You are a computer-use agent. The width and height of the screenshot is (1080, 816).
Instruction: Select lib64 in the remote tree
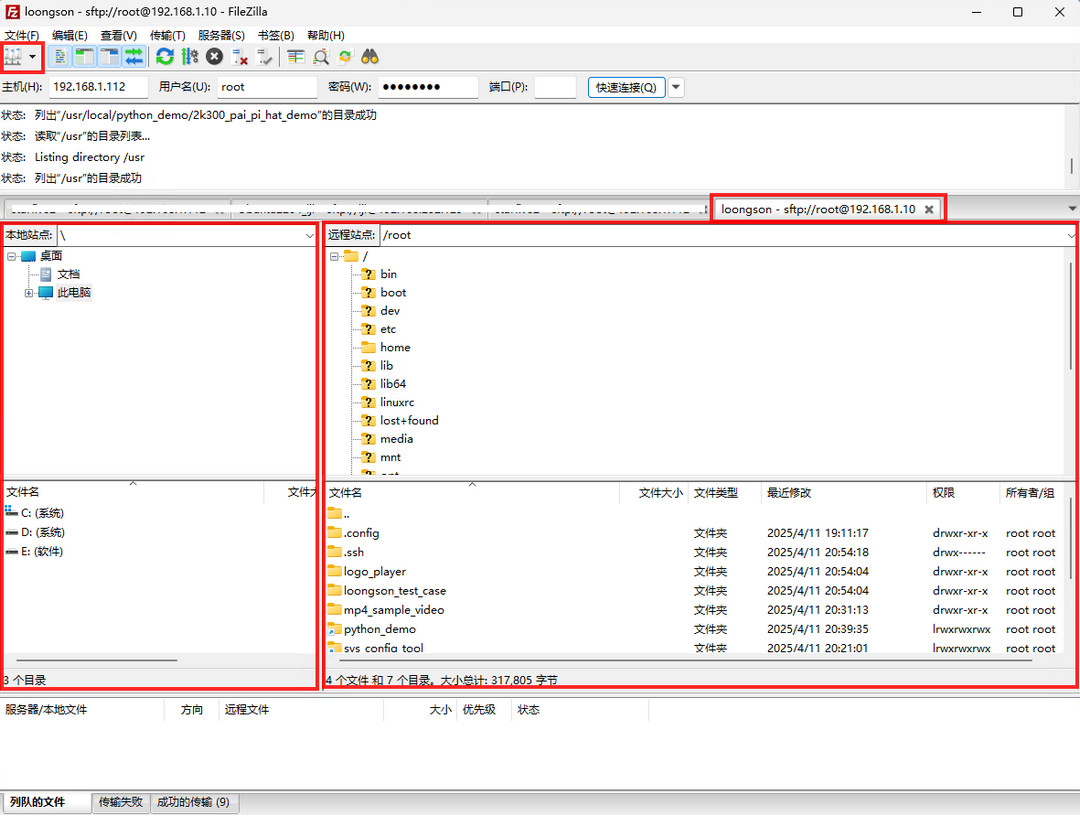pyautogui.click(x=393, y=384)
